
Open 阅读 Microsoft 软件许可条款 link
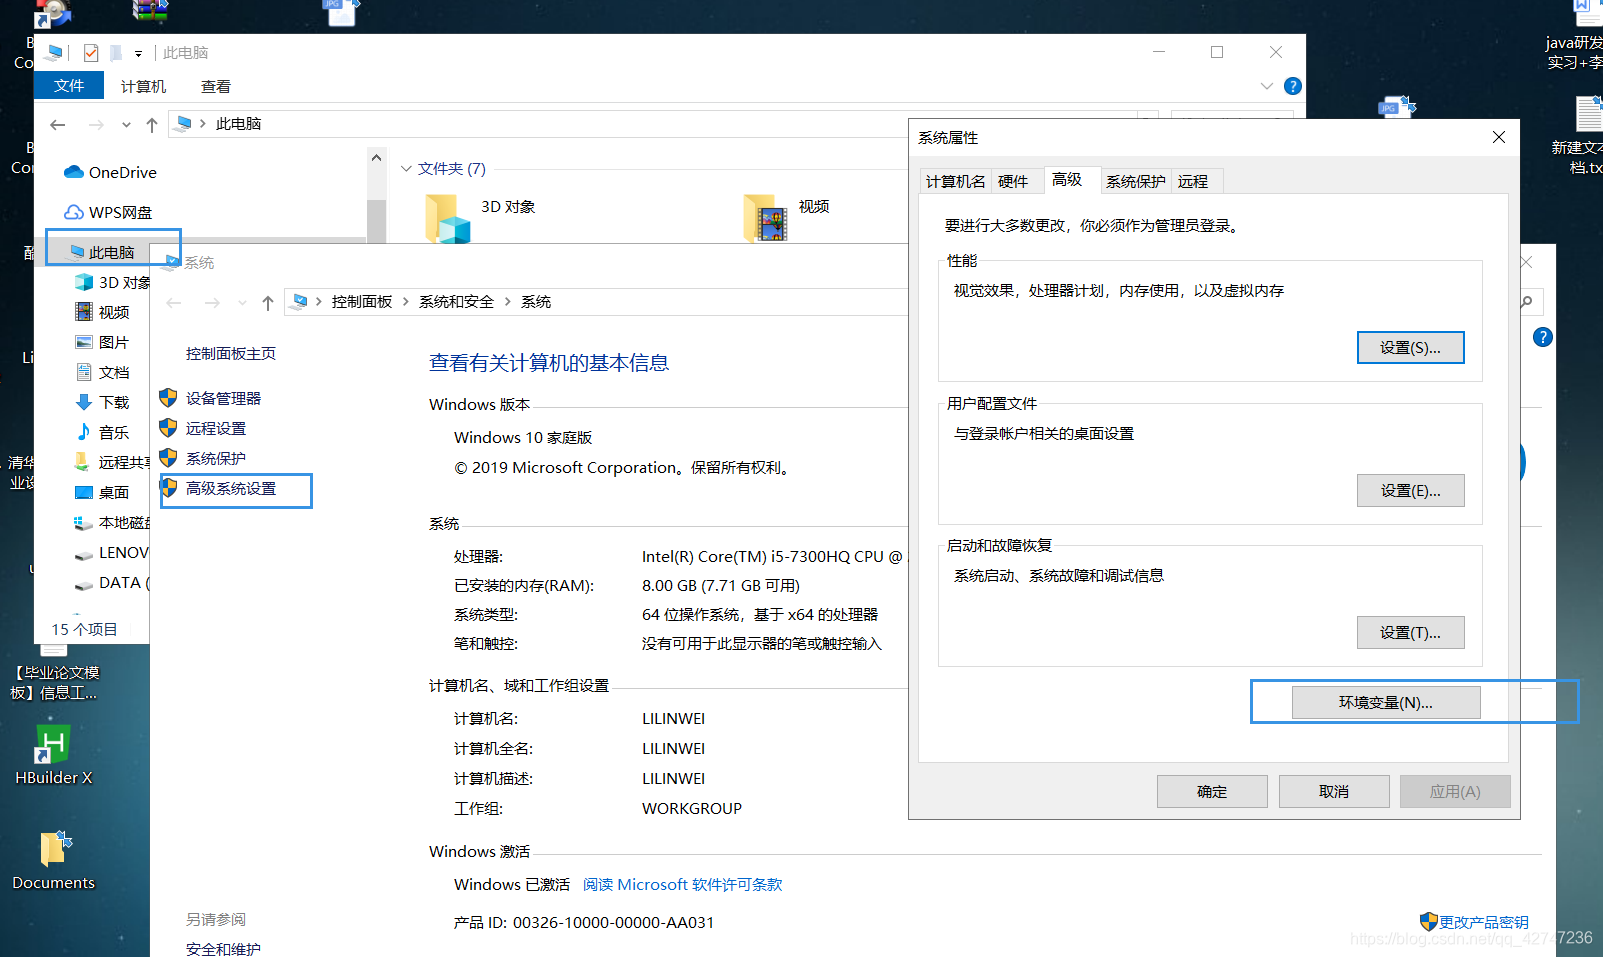tap(683, 885)
